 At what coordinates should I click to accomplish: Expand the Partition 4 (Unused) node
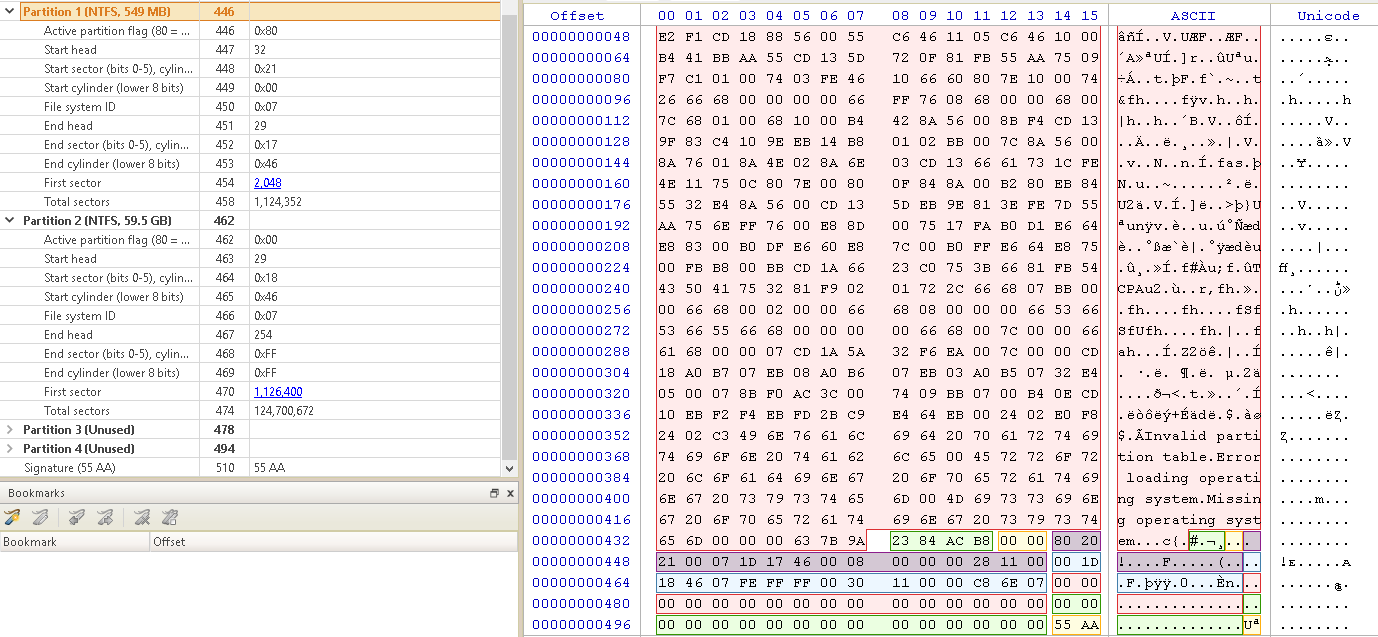pyautogui.click(x=10, y=449)
